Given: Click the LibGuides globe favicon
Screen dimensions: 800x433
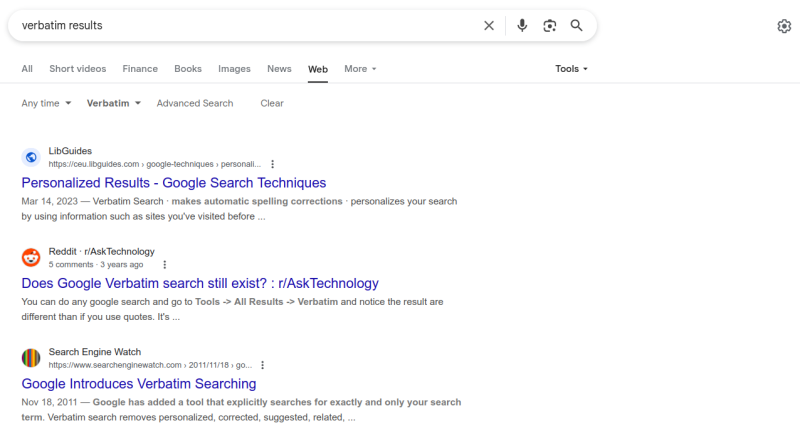Looking at the screenshot, I should pyautogui.click(x=31, y=157).
